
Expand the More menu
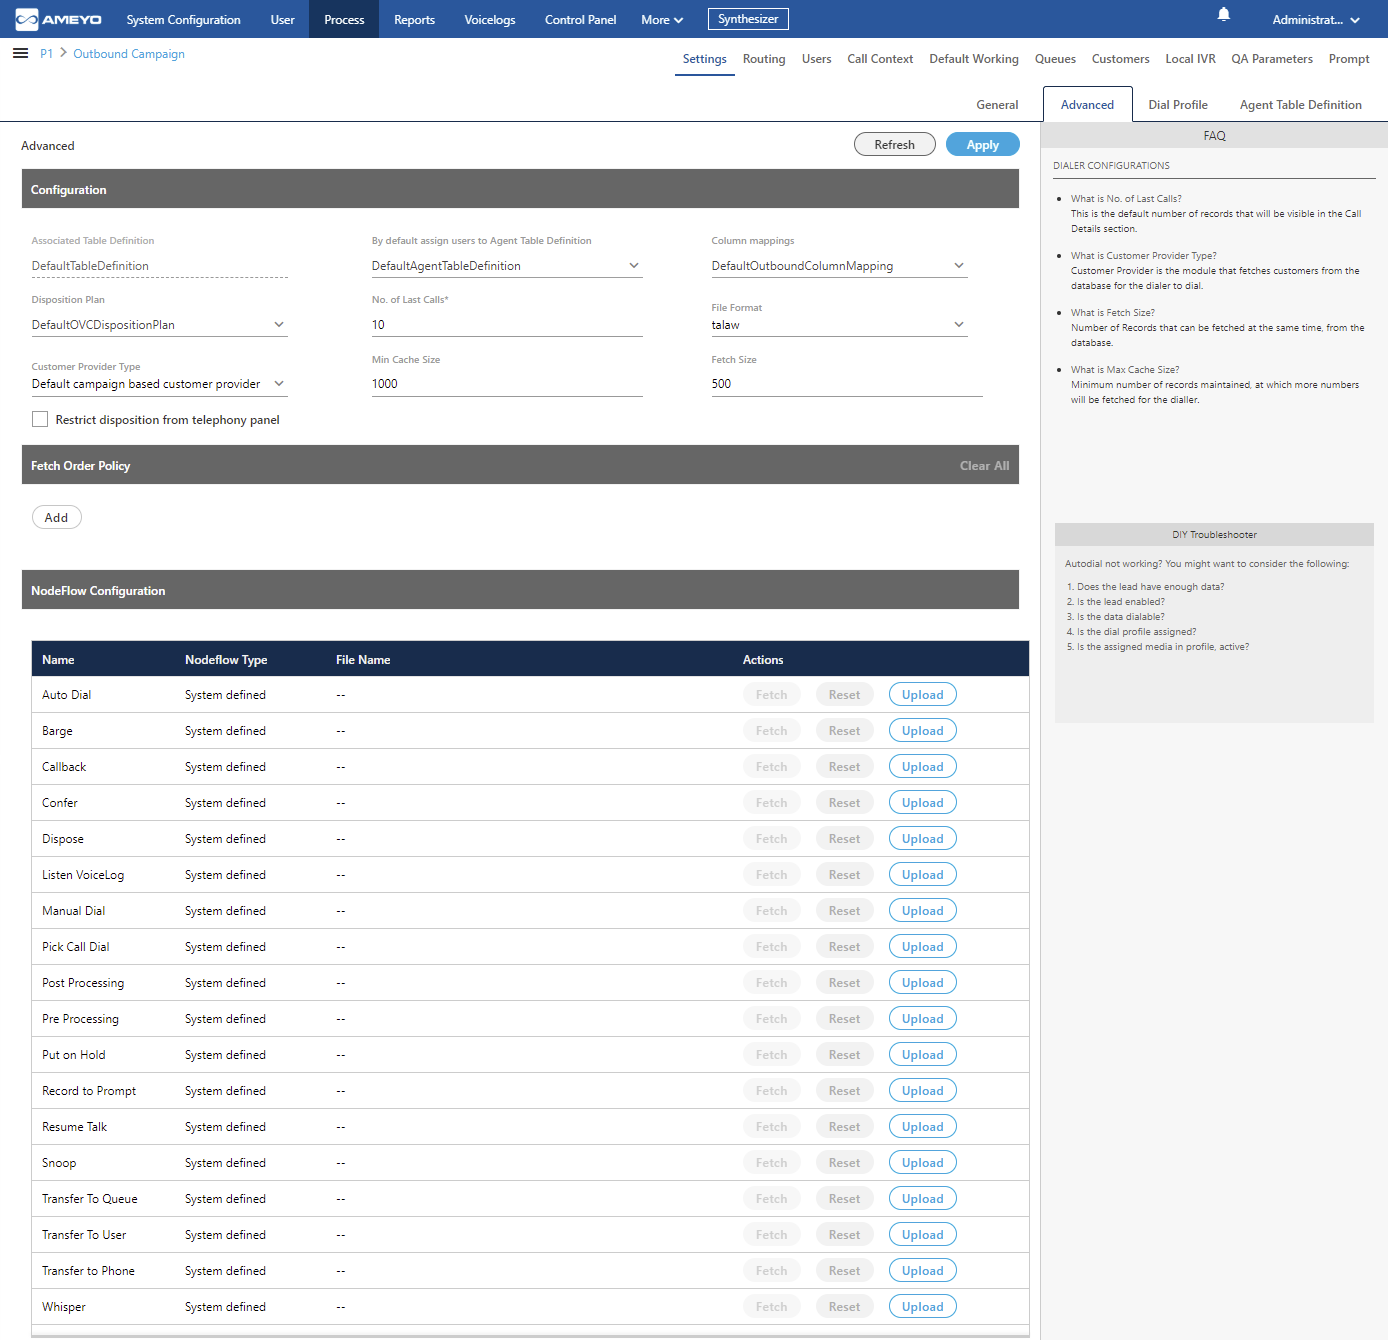point(662,20)
